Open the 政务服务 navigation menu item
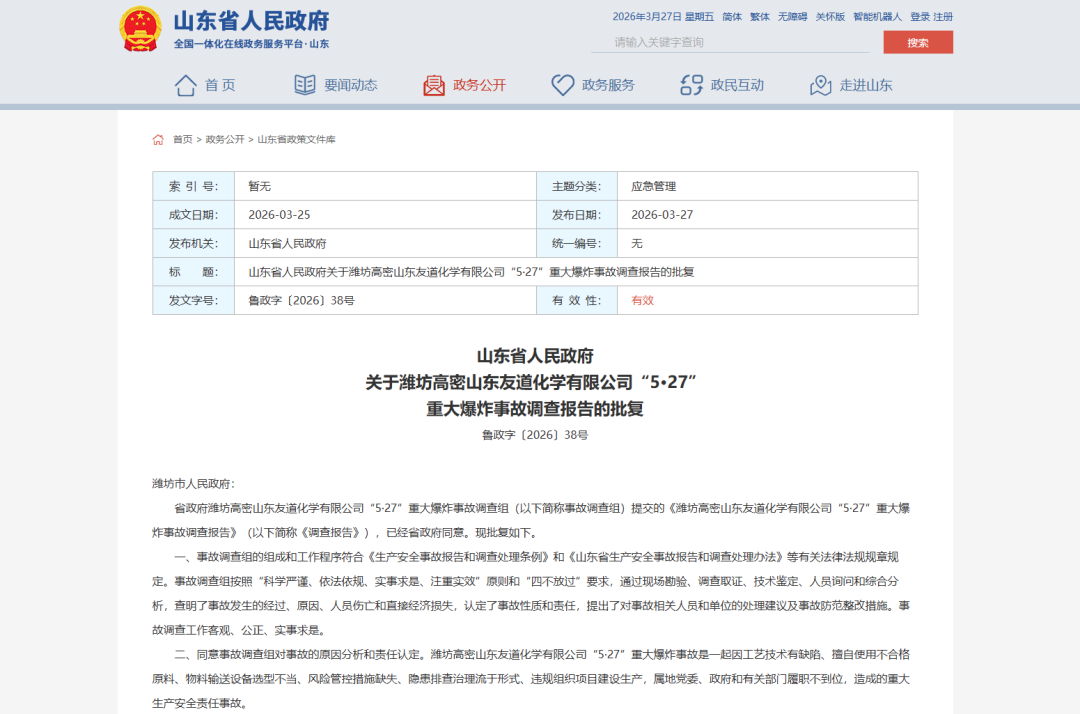The image size is (1080, 714). (608, 85)
